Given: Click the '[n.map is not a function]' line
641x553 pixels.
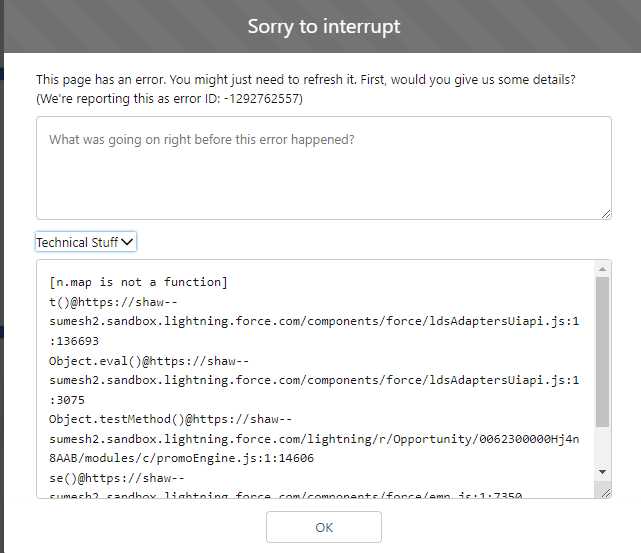Looking at the screenshot, I should (x=138, y=282).
